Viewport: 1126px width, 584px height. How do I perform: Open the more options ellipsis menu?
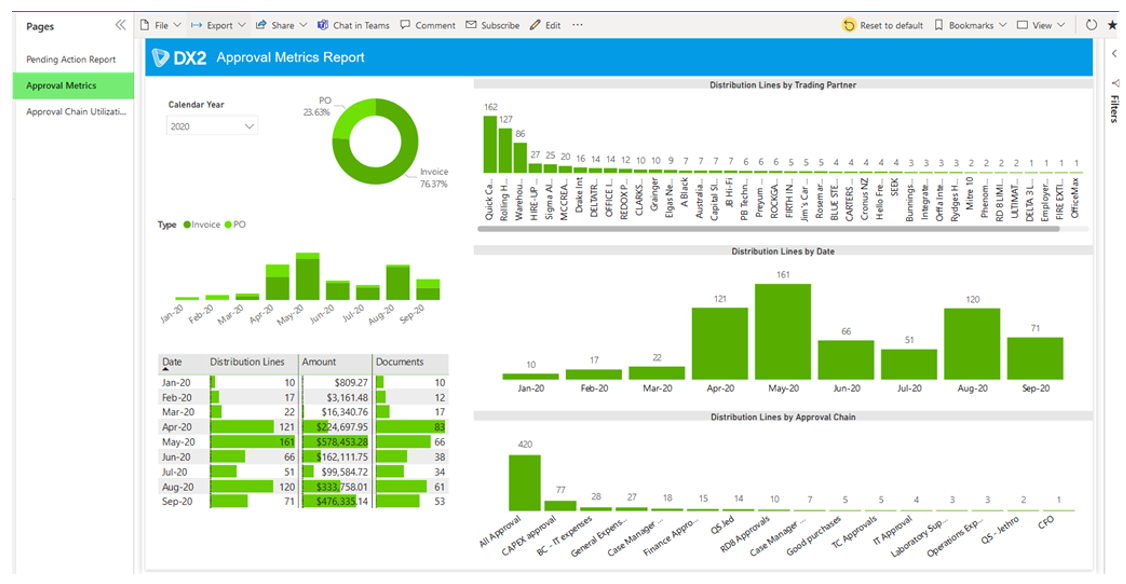point(577,25)
